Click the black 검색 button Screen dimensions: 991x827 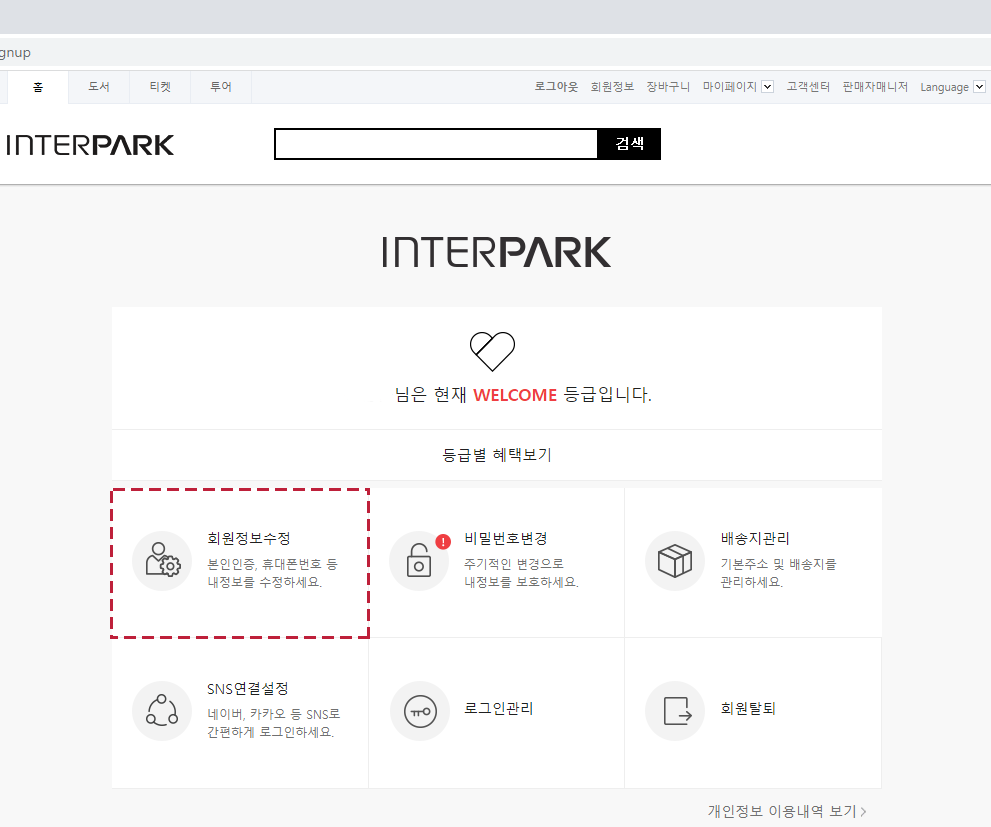[629, 144]
